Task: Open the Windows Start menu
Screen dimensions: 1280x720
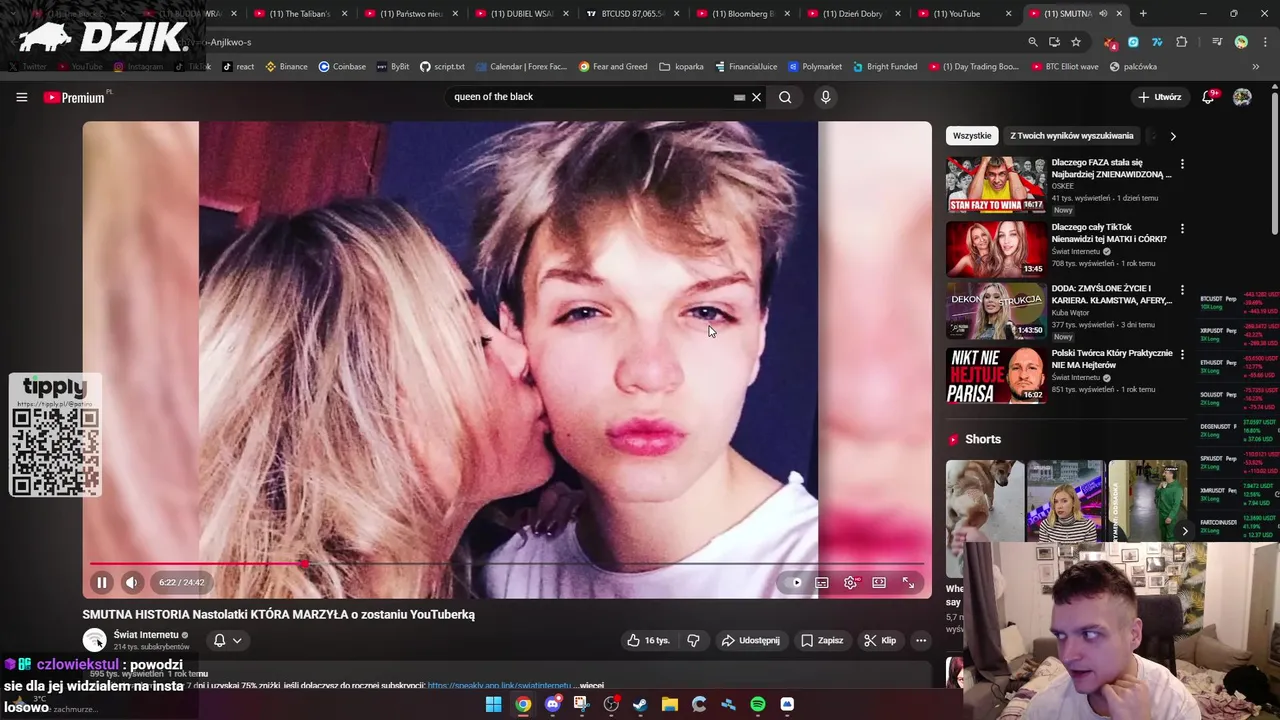Action: (x=493, y=704)
